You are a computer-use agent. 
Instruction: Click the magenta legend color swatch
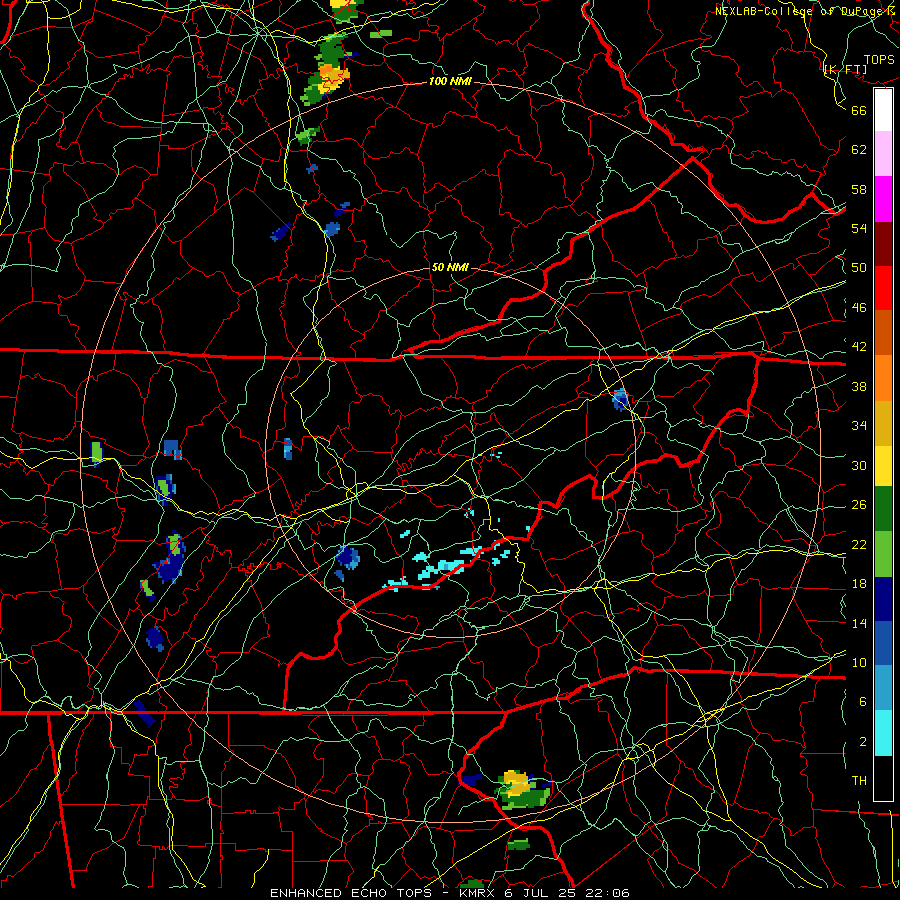883,199
